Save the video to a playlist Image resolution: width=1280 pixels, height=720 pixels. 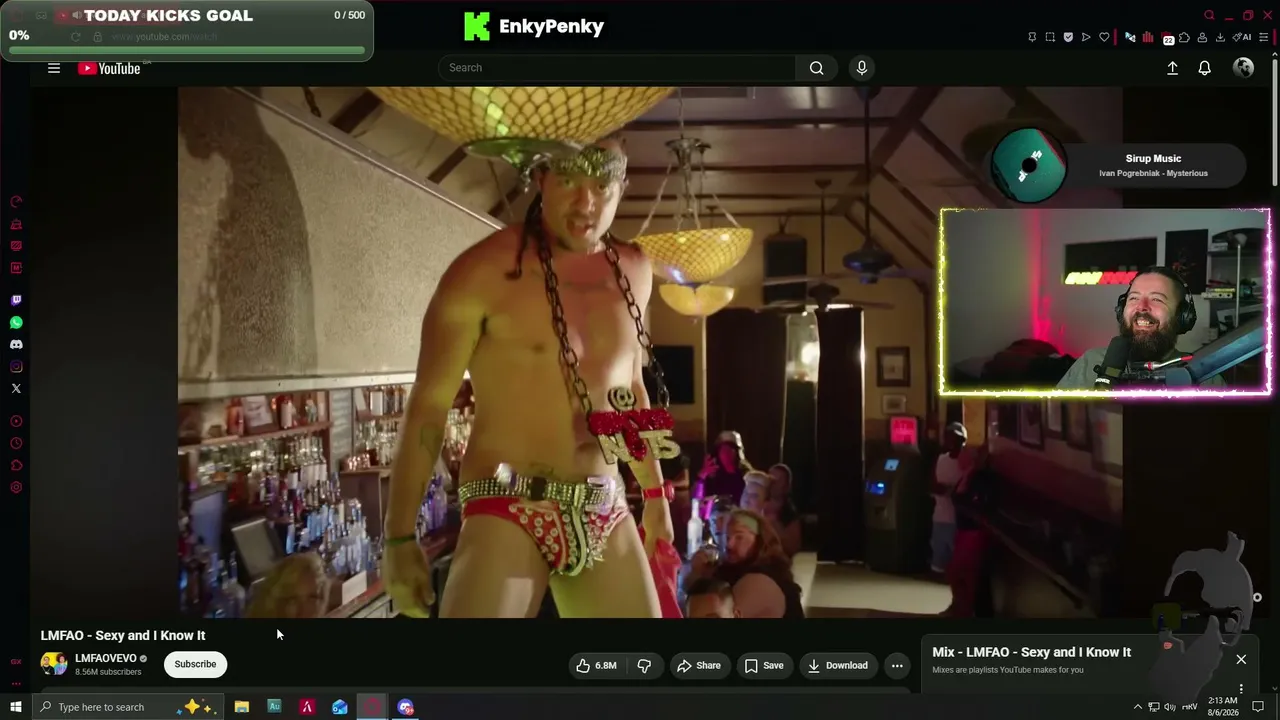(764, 666)
